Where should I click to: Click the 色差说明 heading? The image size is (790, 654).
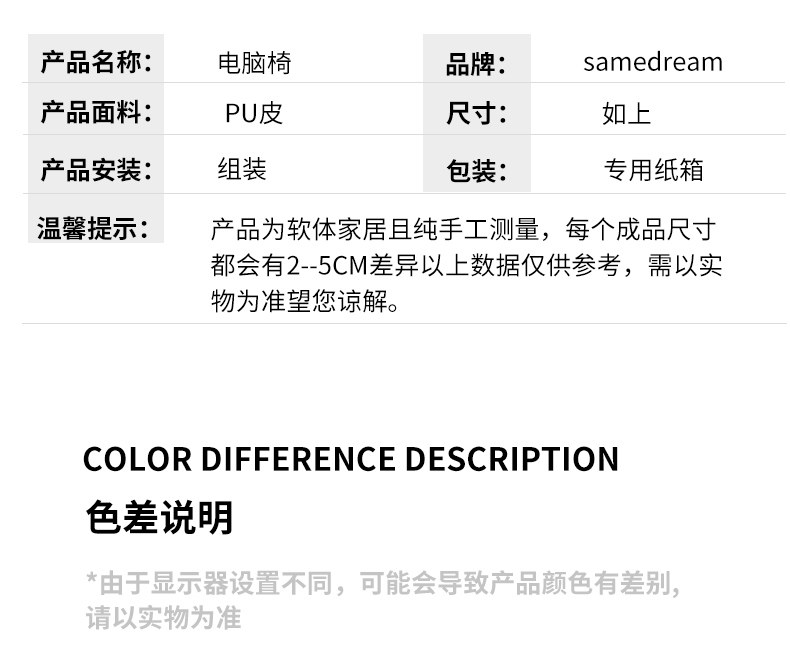[x=160, y=518]
